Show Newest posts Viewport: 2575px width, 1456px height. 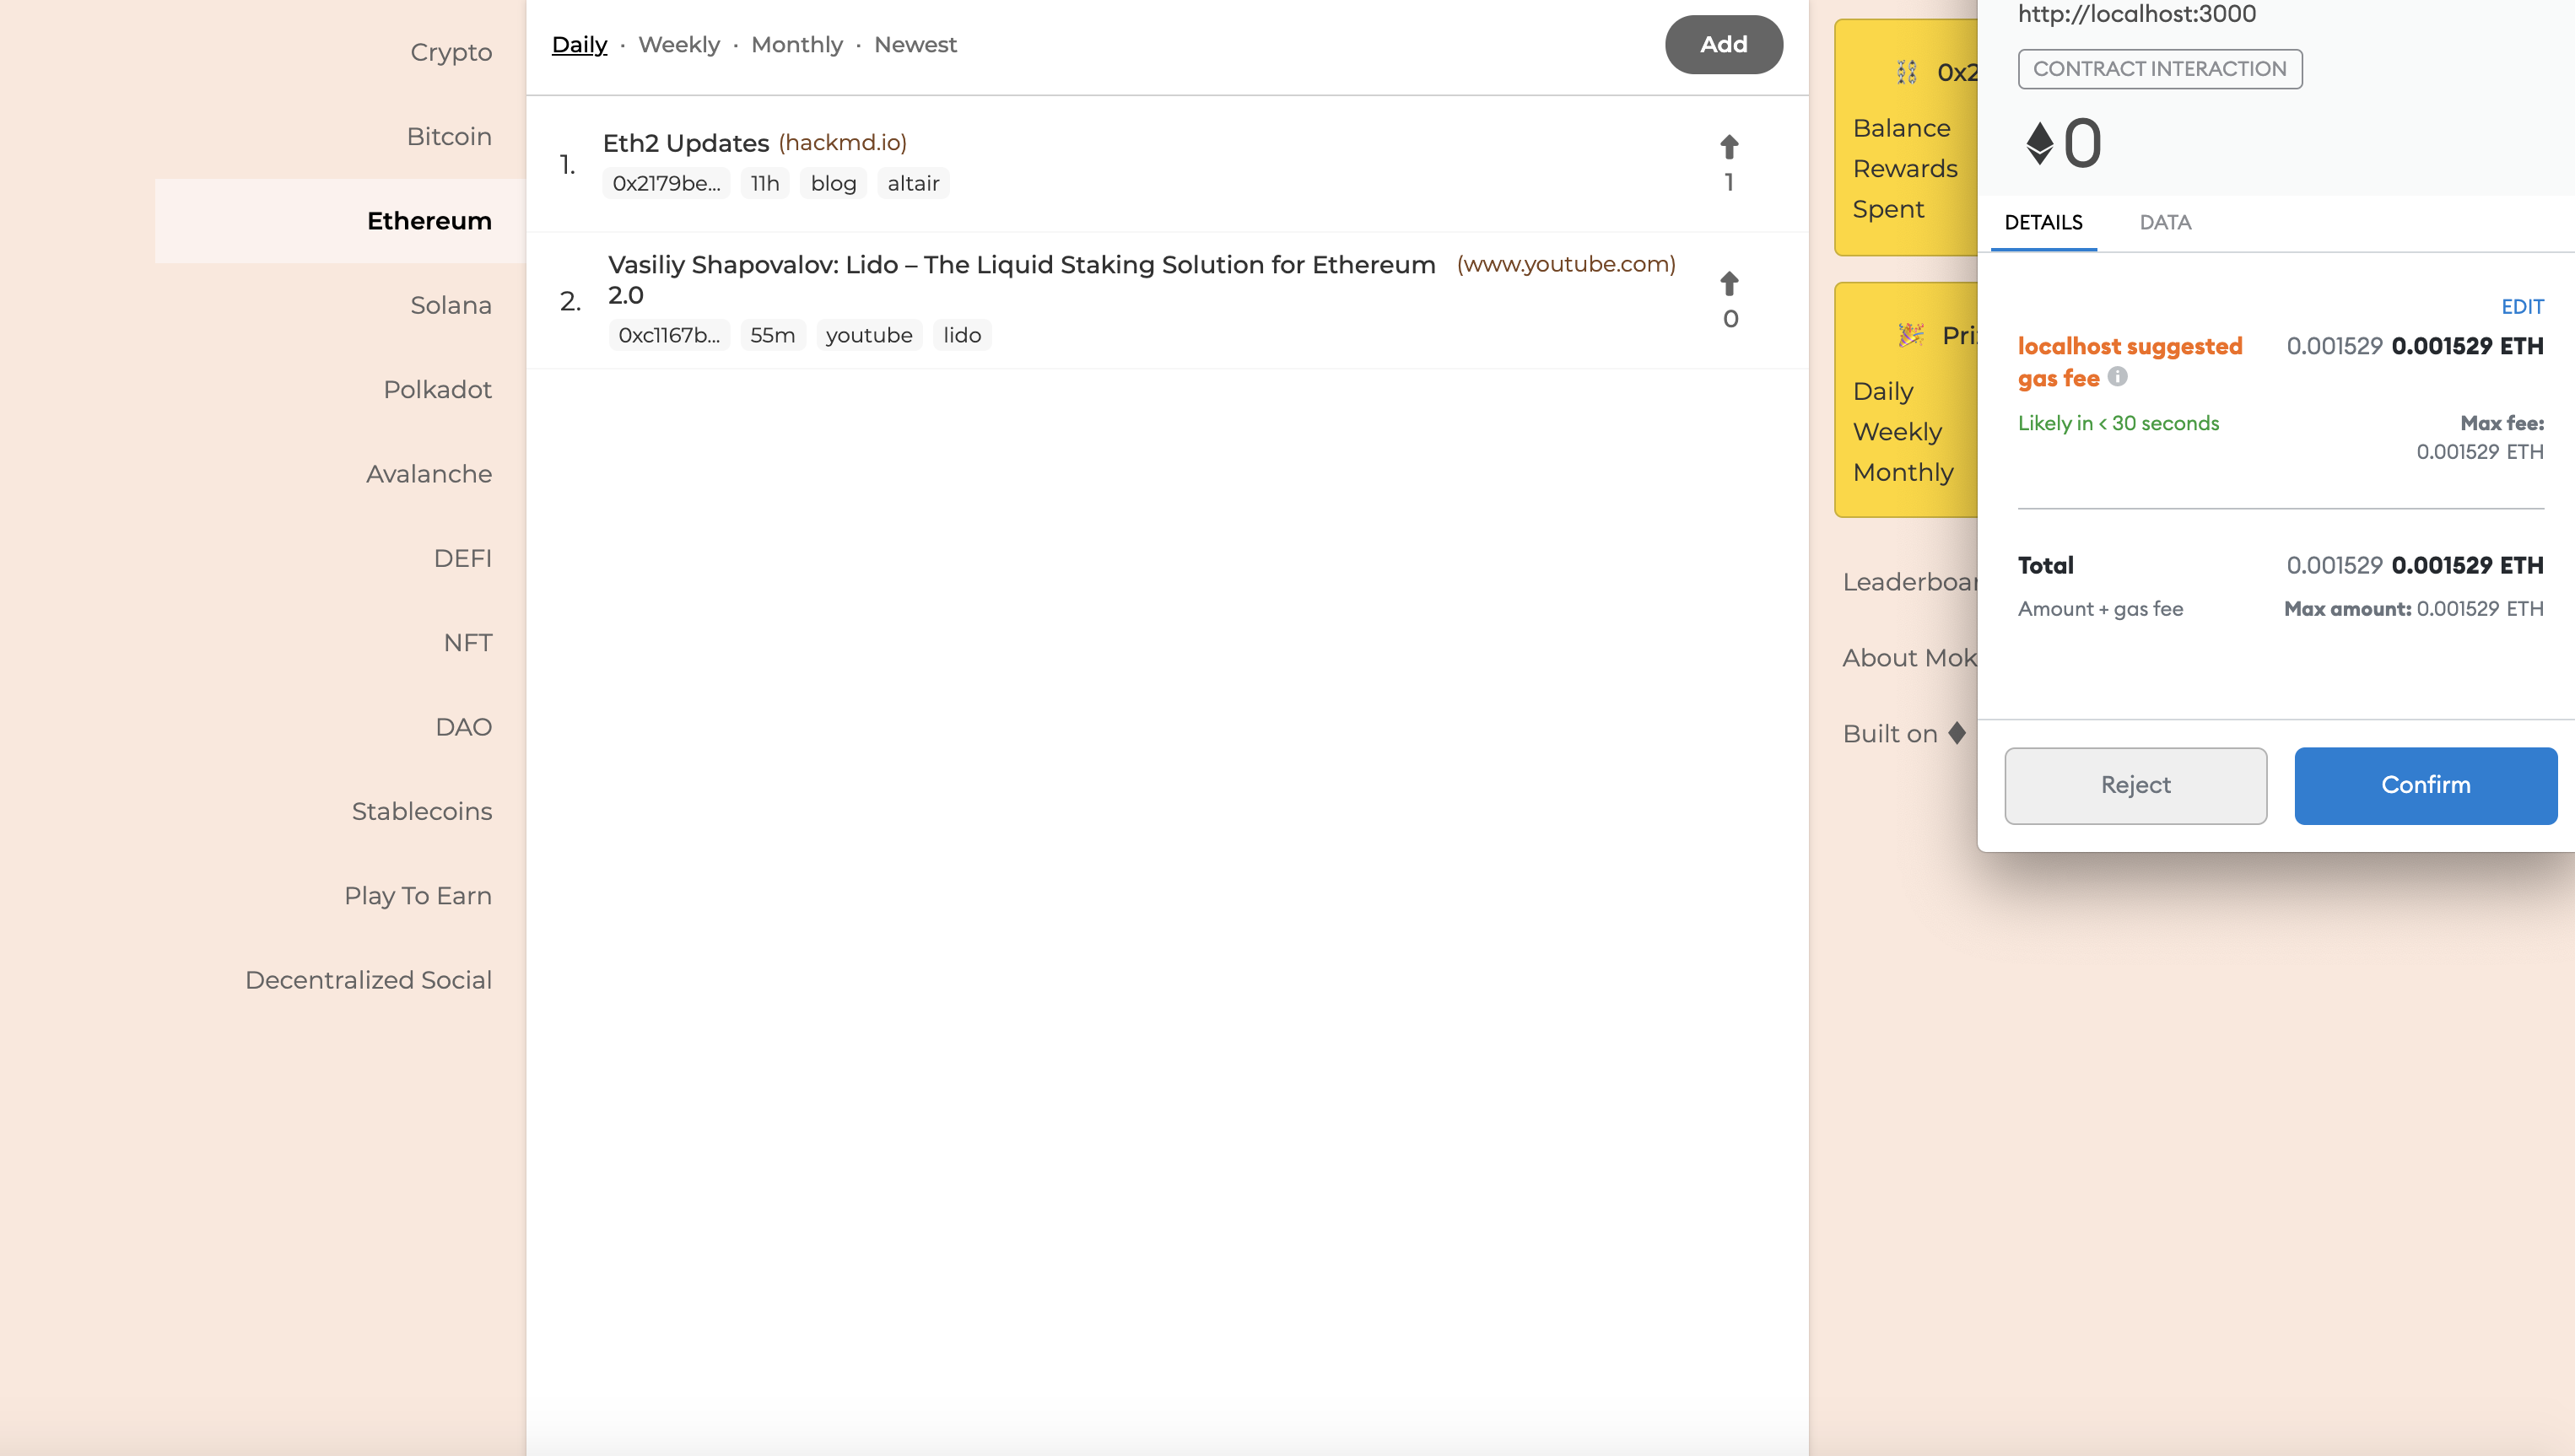tap(915, 45)
